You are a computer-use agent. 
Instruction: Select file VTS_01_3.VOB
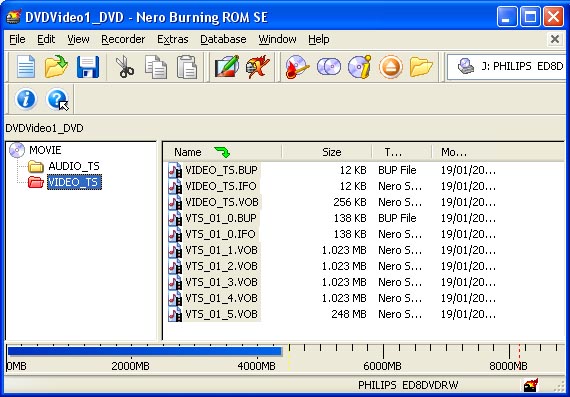(221, 282)
